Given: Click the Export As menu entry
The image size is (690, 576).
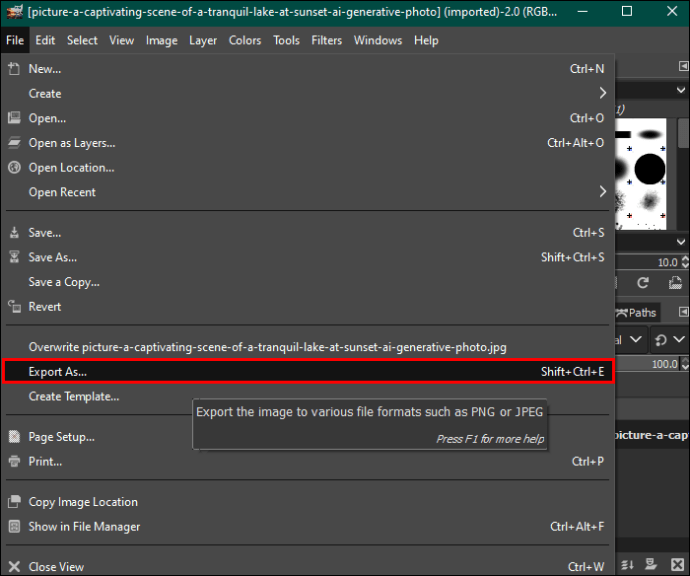Looking at the screenshot, I should pyautogui.click(x=58, y=372).
